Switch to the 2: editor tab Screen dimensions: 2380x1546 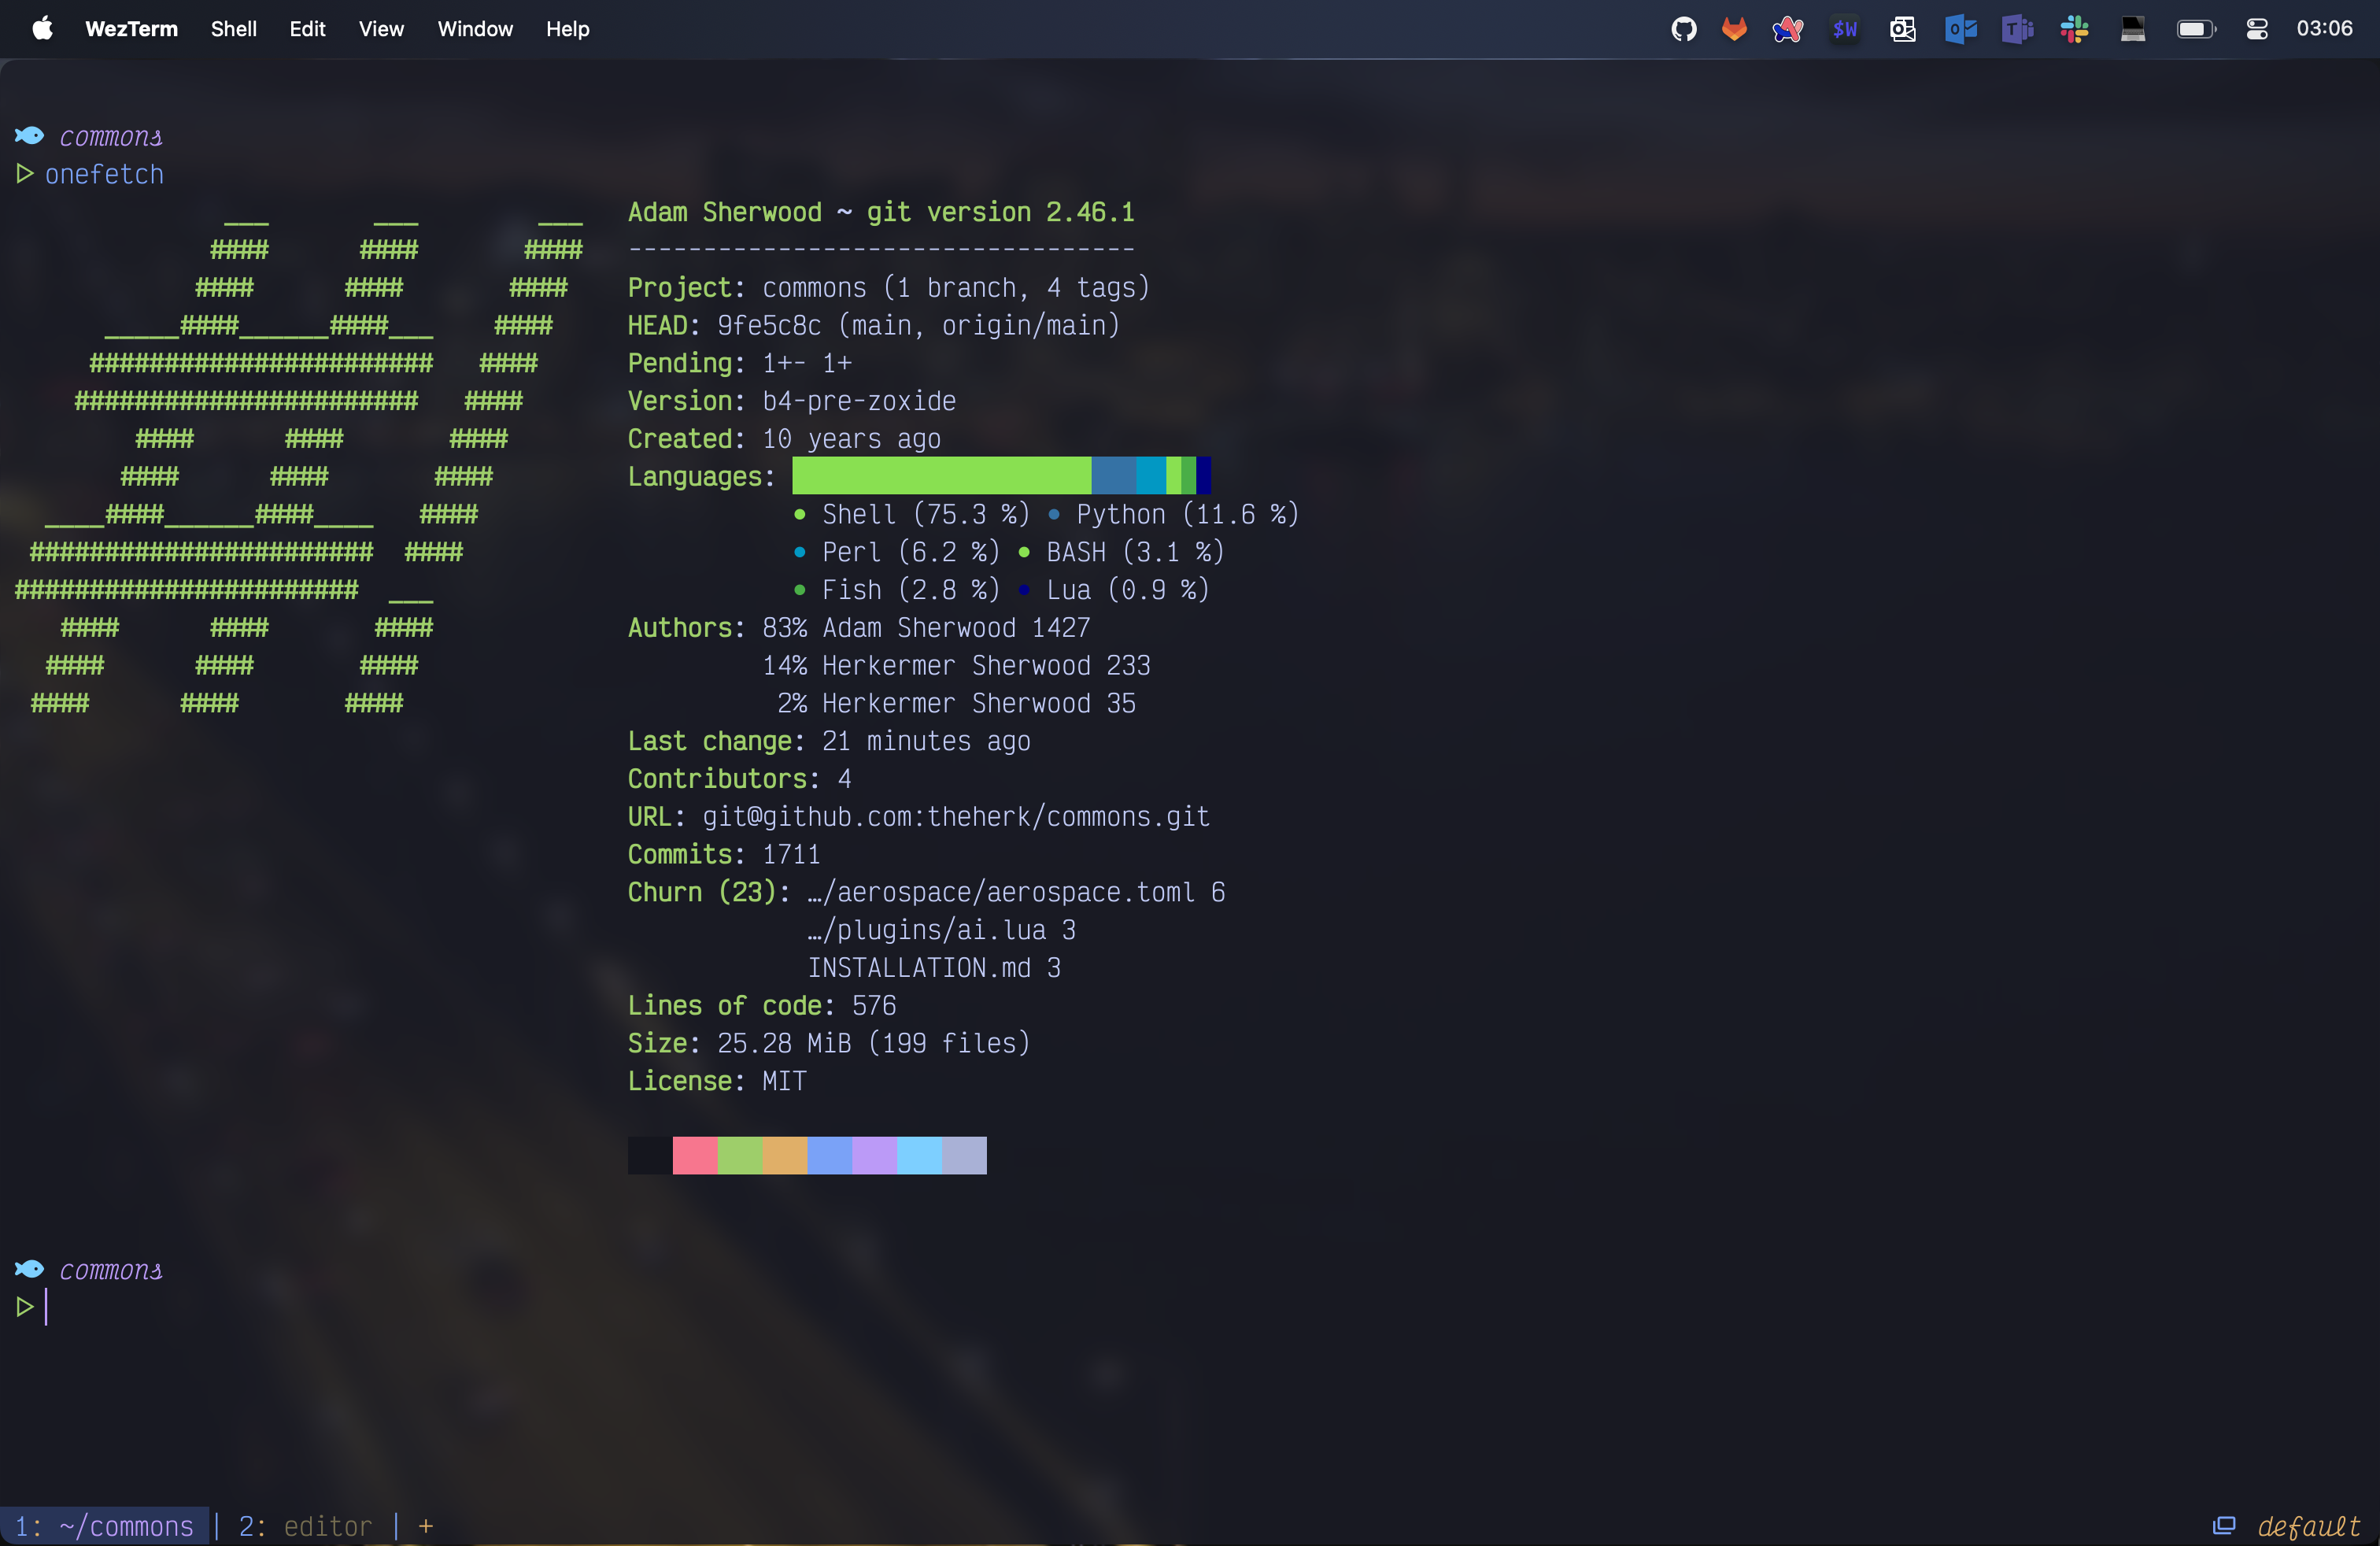[305, 1526]
